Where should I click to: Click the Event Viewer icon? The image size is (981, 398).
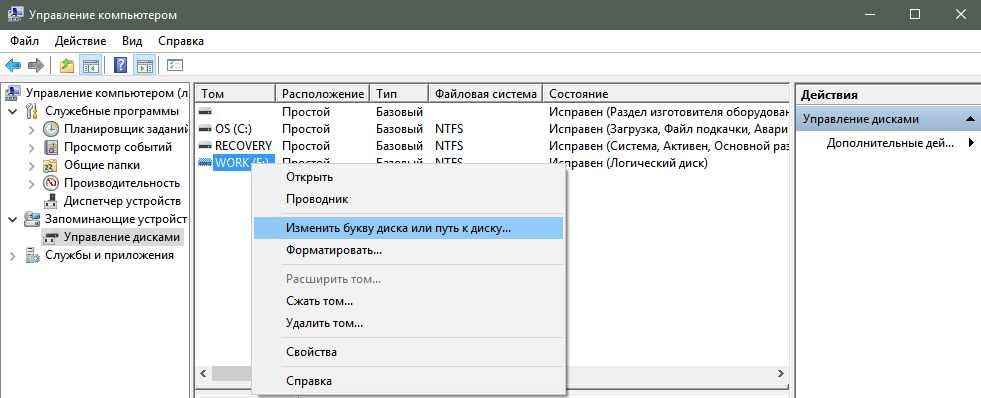(51, 148)
